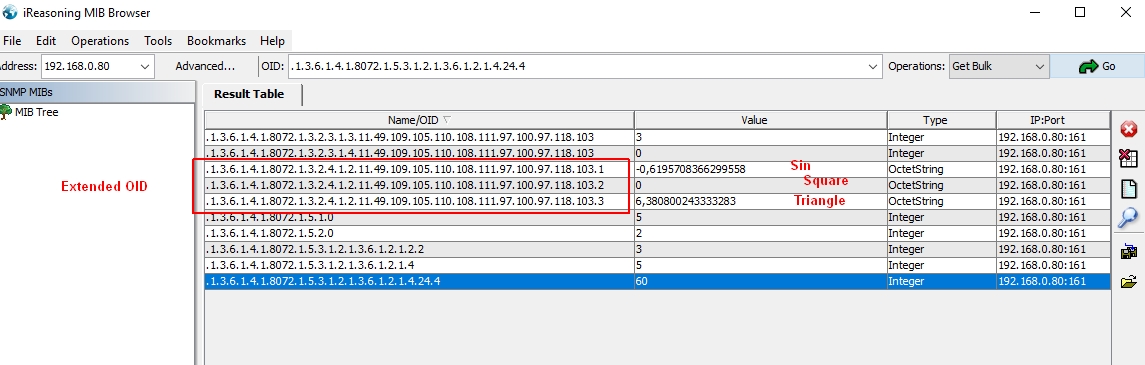Image resolution: width=1145 pixels, height=365 pixels.
Task: Sort by the Value column header
Action: (760, 120)
